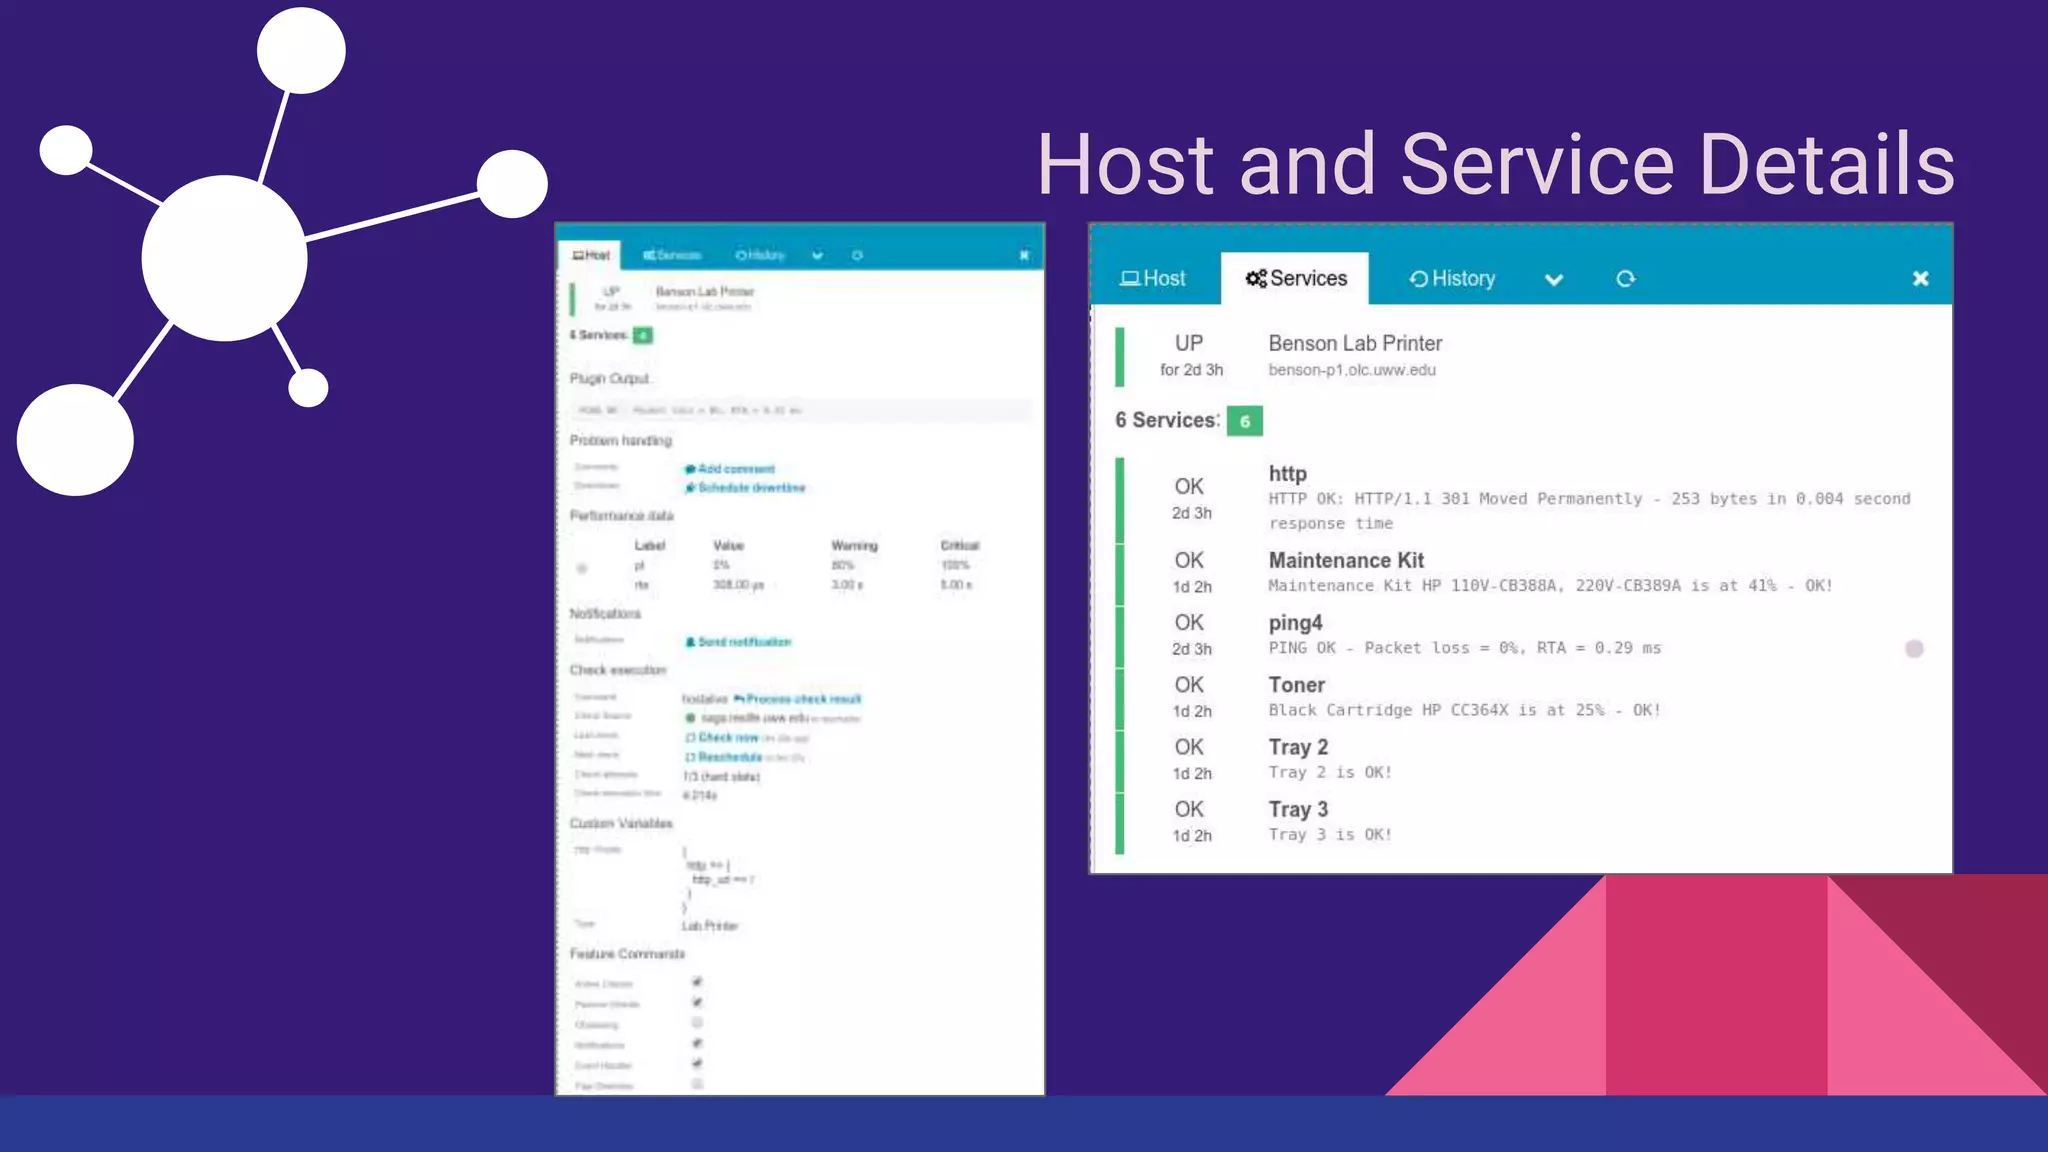Click the Host tab in the left panel
The width and height of the screenshot is (2048, 1152).
tap(590, 255)
